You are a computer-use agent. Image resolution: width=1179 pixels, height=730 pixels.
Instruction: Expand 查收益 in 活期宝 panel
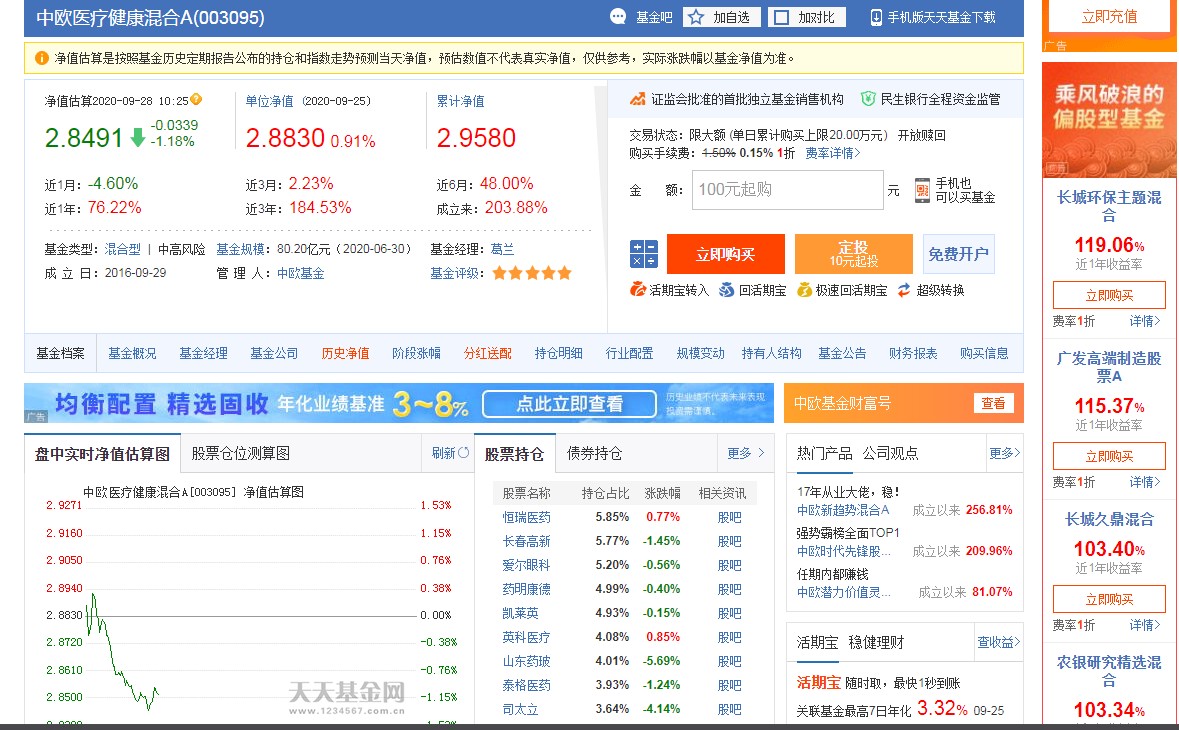tap(999, 642)
